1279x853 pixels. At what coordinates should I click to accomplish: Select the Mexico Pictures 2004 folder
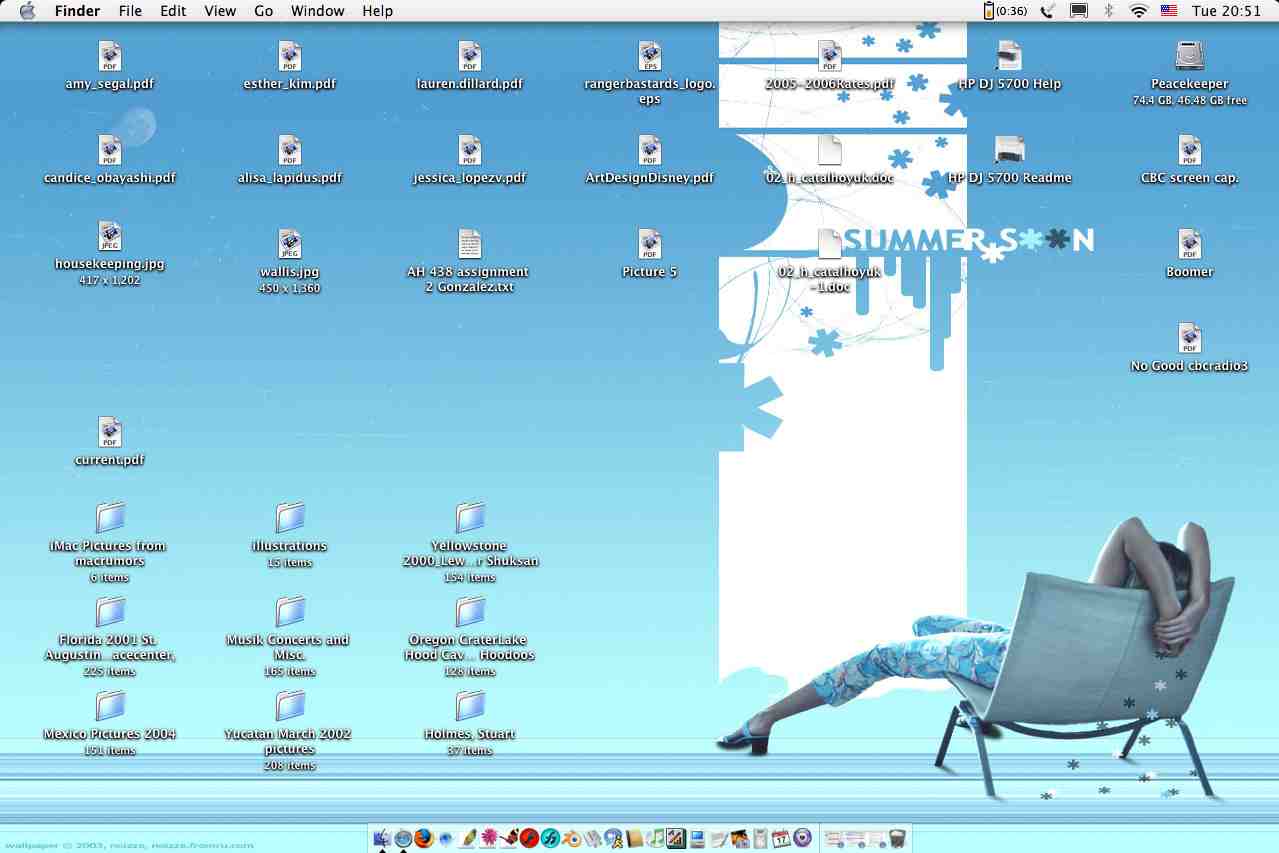pos(110,706)
